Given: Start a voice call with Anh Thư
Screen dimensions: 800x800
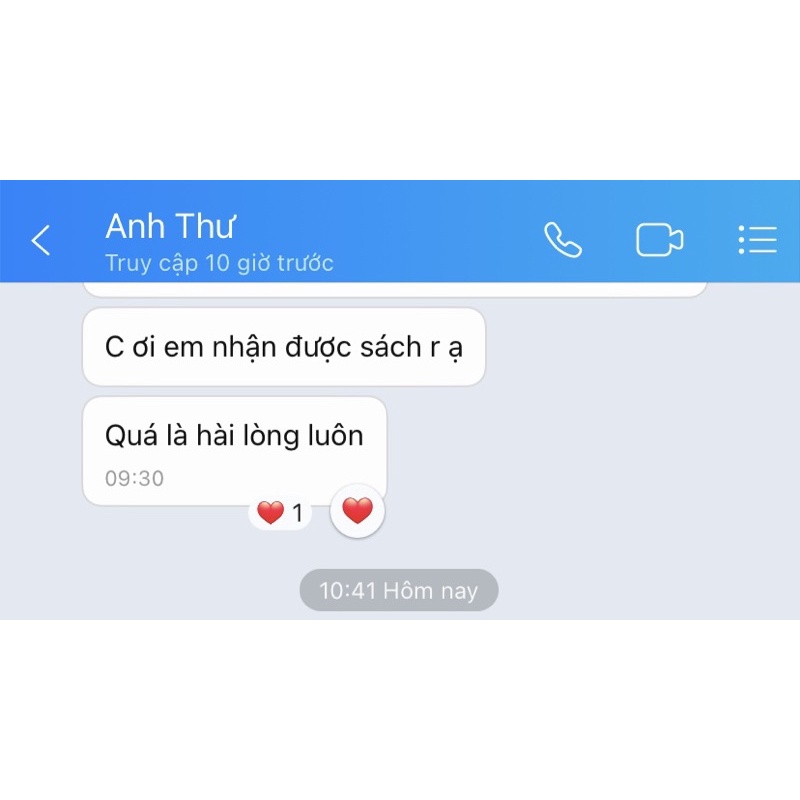Looking at the screenshot, I should (563, 239).
